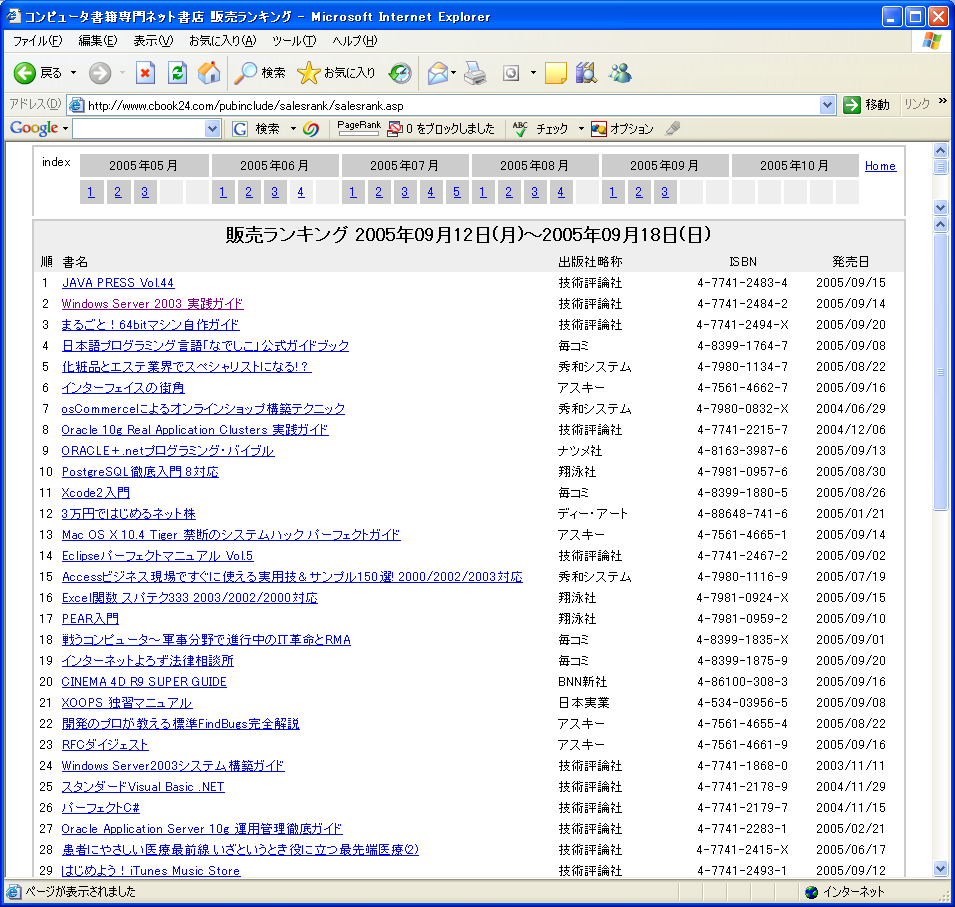Open the Mail button dropdown arrow
Image resolution: width=955 pixels, height=907 pixels.
point(454,74)
